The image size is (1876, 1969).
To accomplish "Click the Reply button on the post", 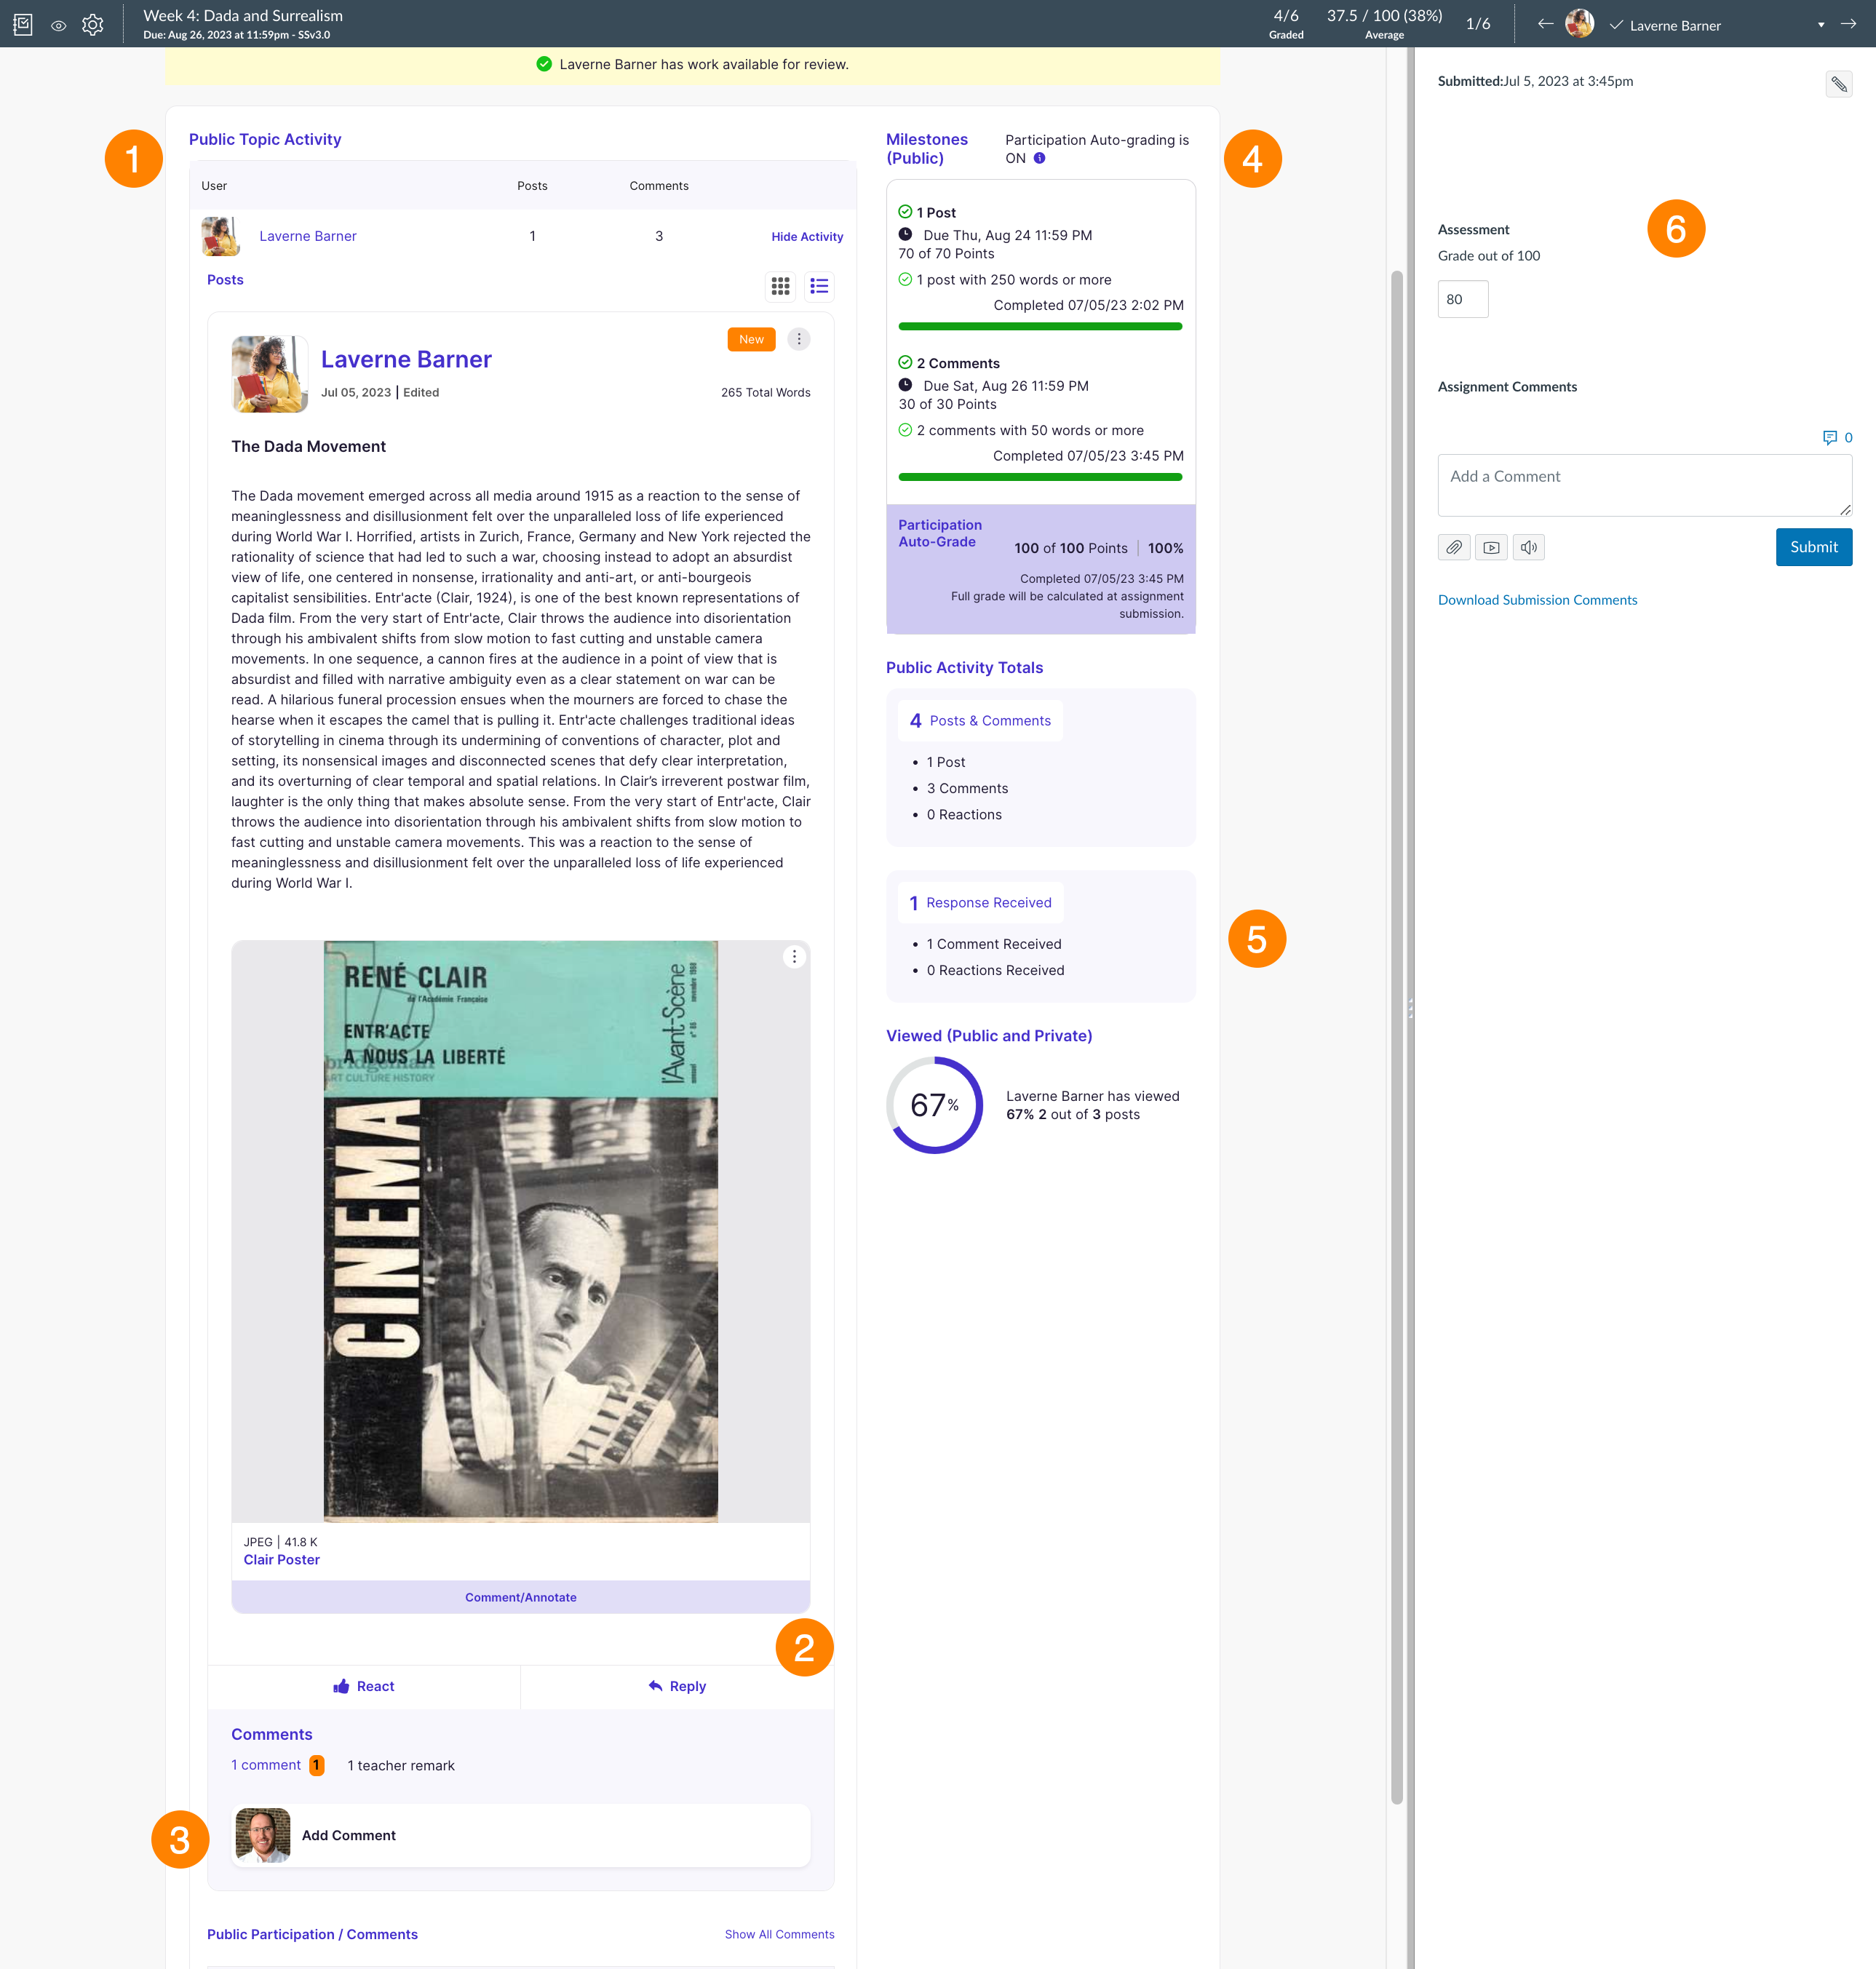I will [677, 1686].
